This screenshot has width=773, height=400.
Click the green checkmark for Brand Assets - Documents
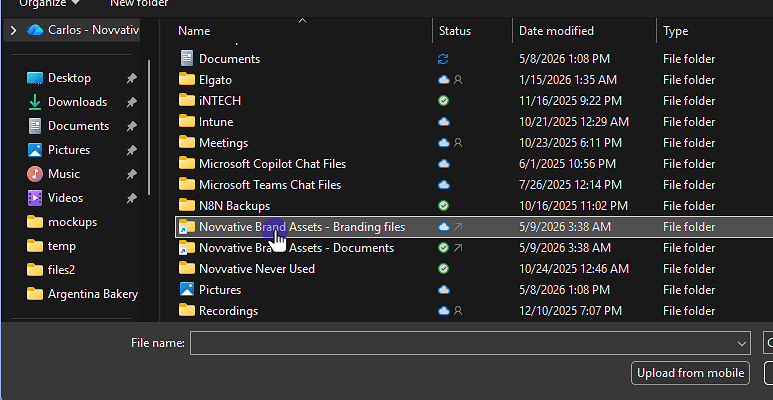(443, 248)
